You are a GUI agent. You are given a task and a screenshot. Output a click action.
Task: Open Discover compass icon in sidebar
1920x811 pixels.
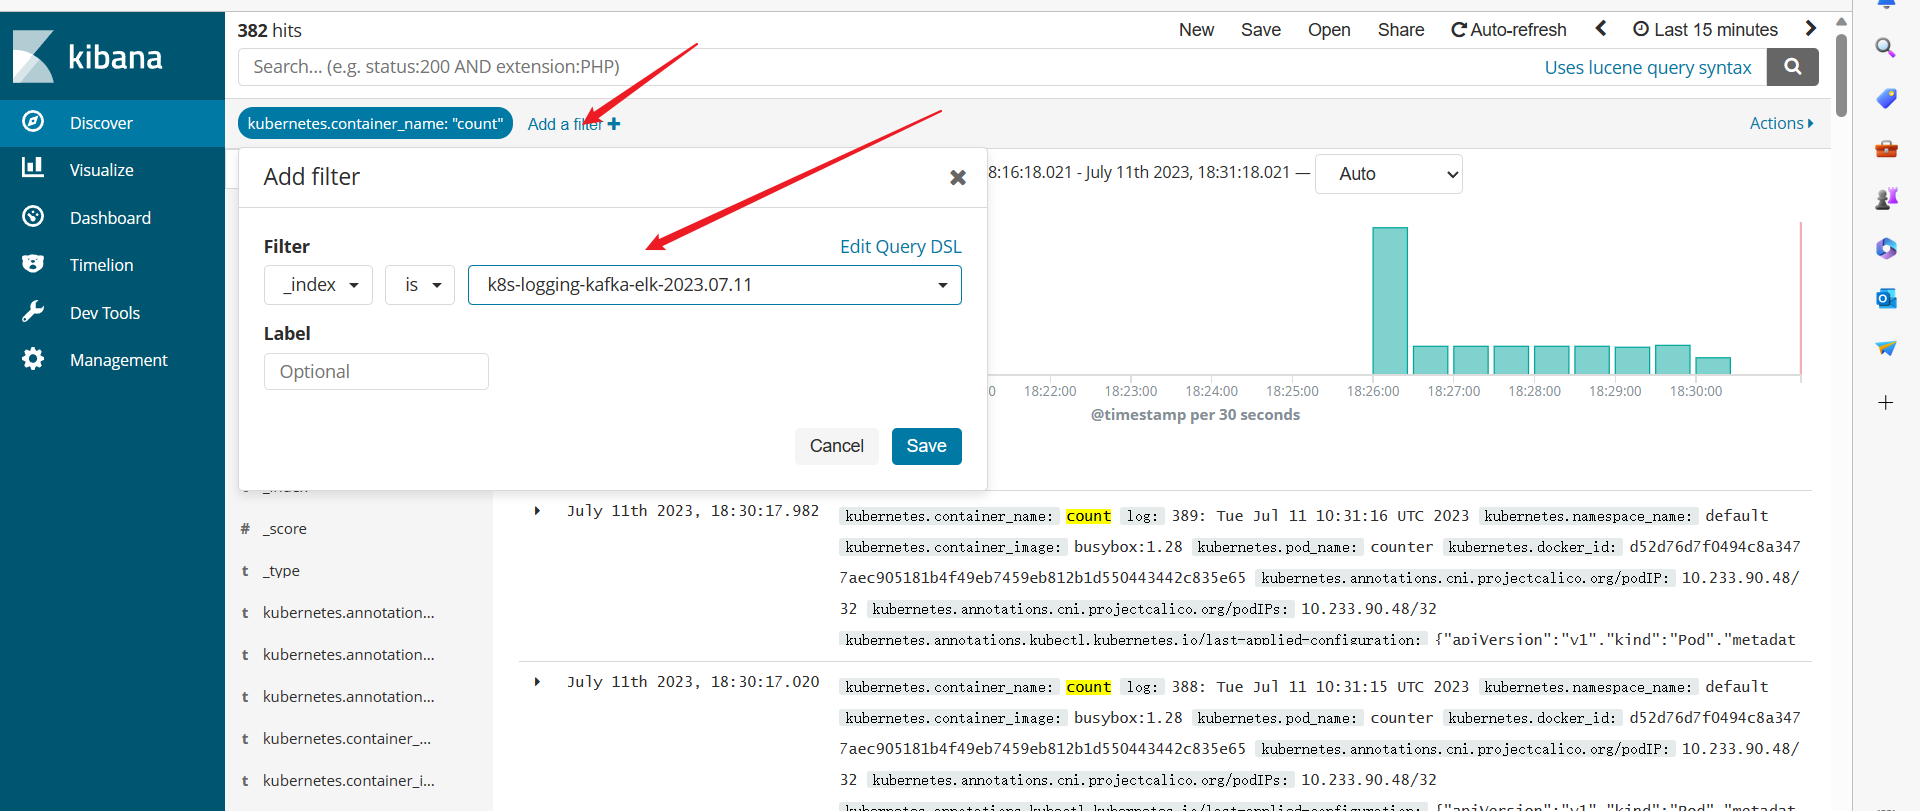(x=33, y=121)
